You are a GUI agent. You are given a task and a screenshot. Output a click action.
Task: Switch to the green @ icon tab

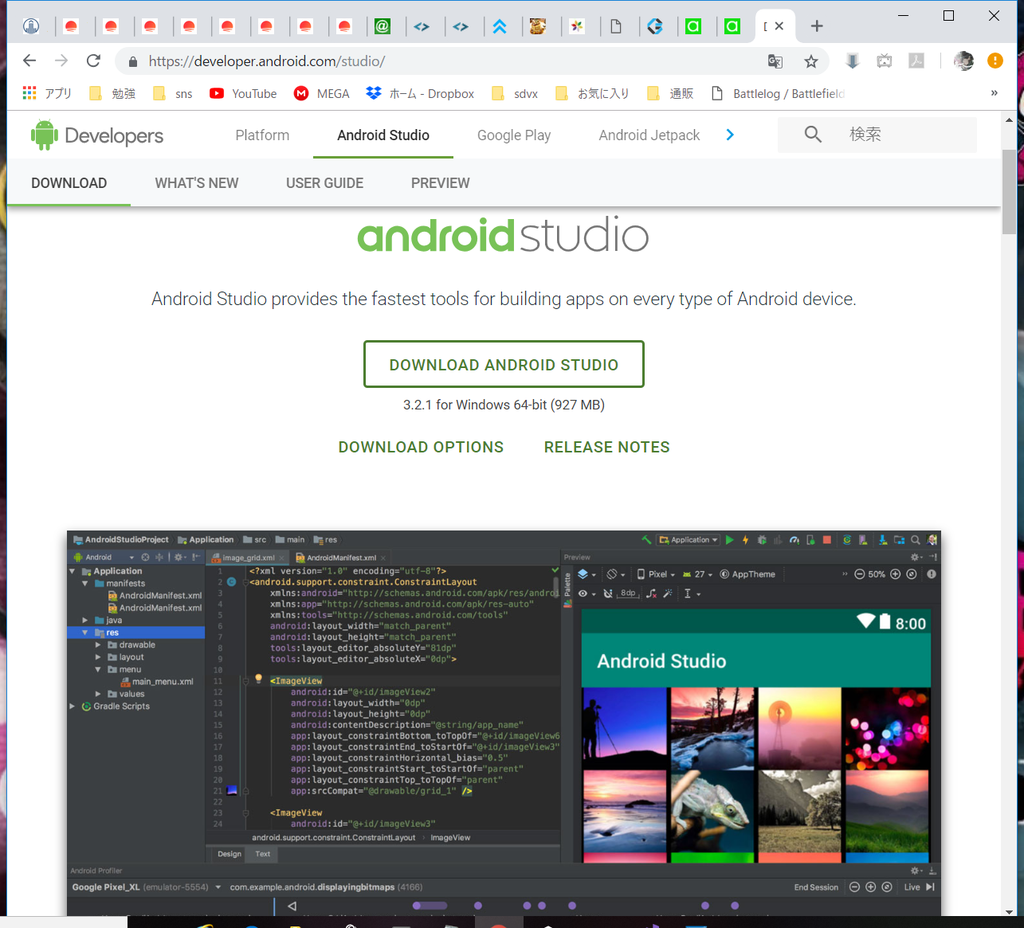(383, 26)
